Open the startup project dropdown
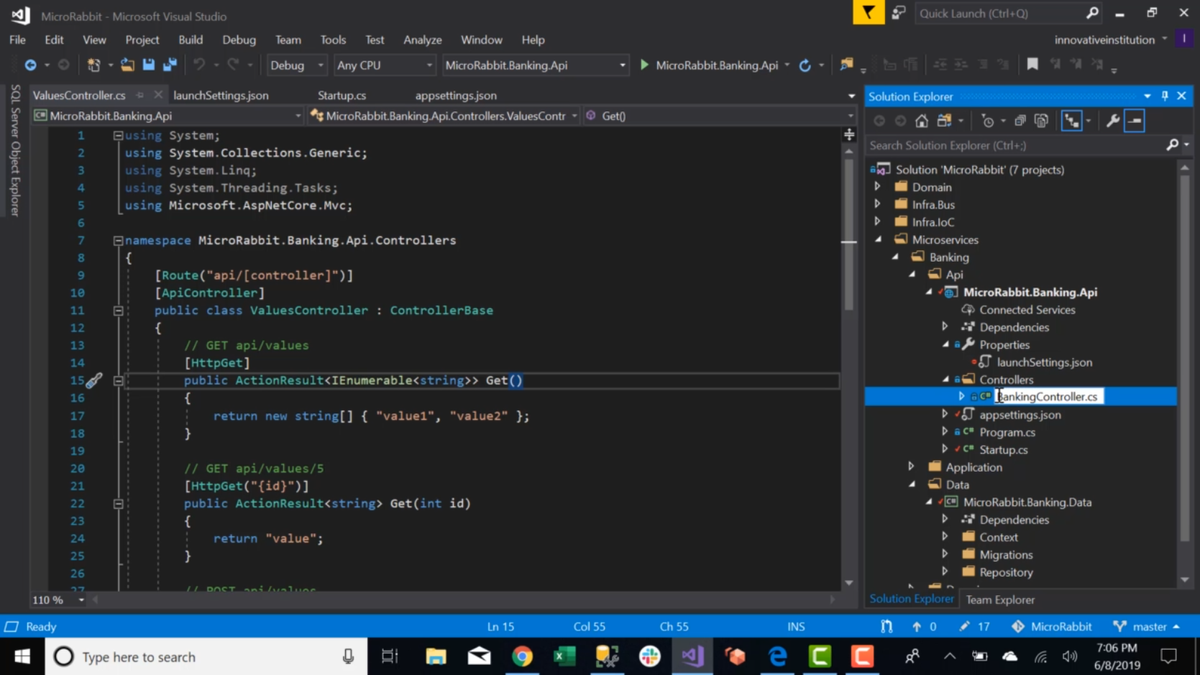This screenshot has height=675, width=1200. pos(535,65)
